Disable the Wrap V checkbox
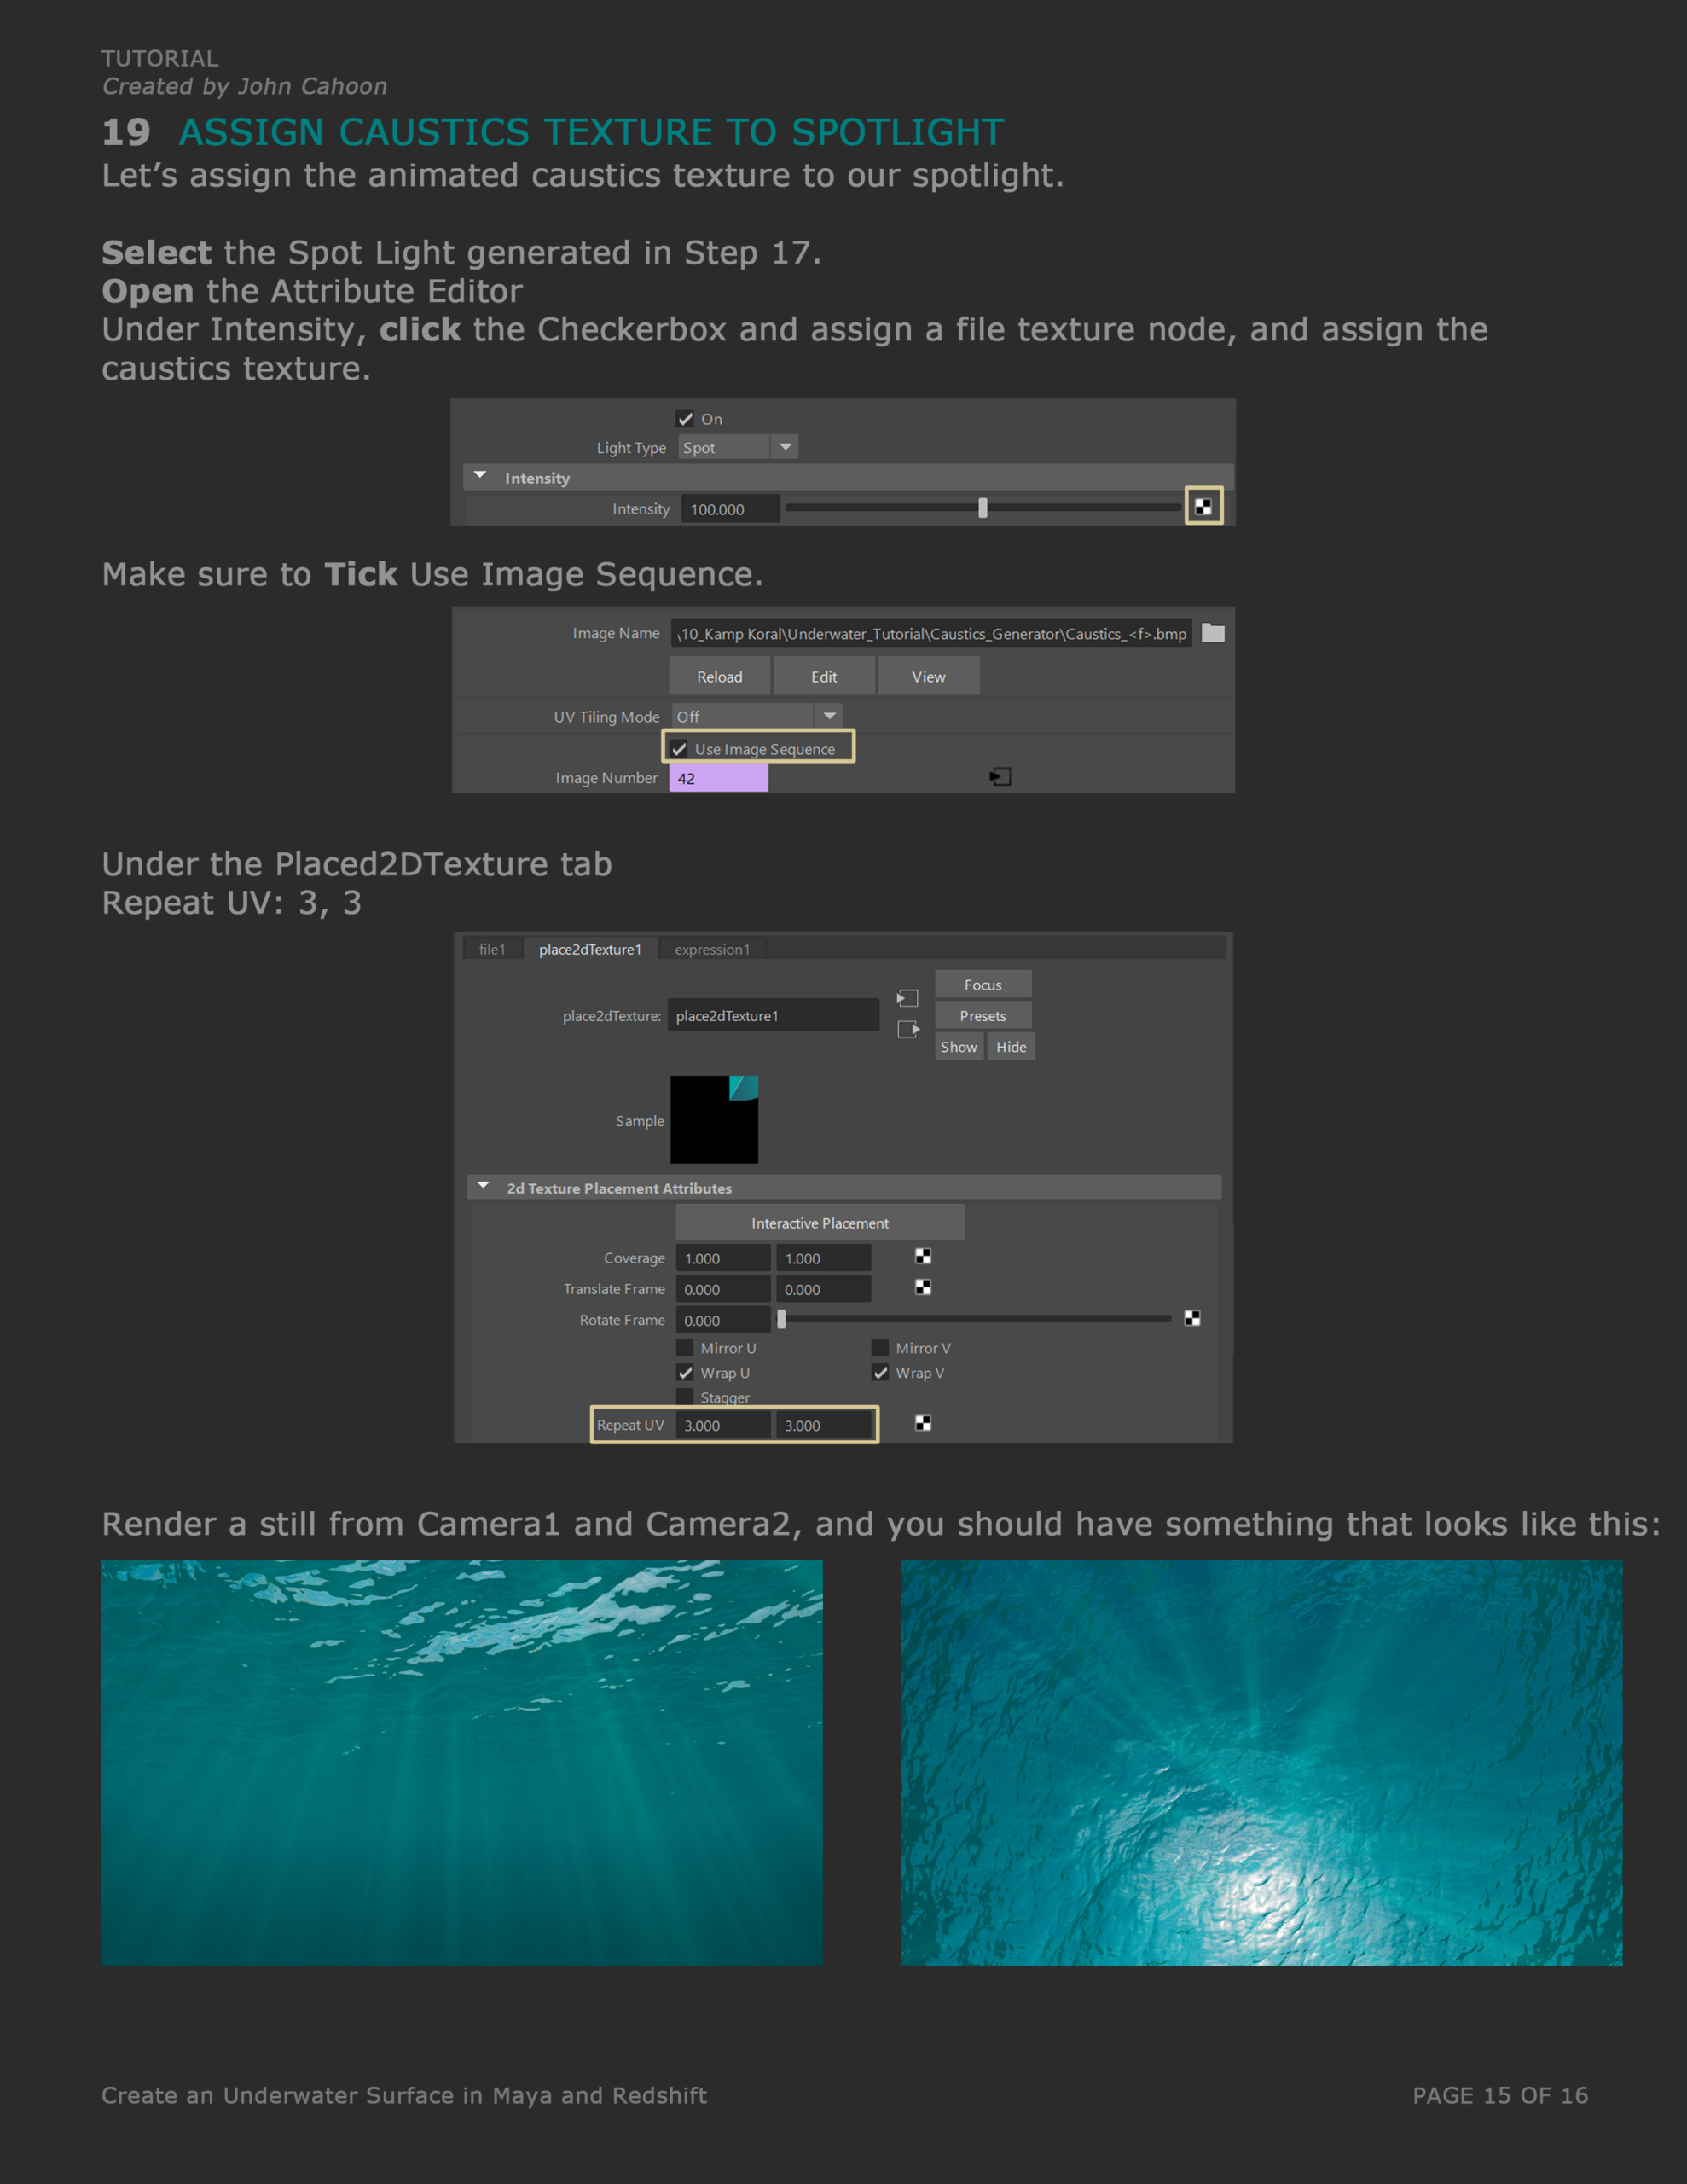The width and height of the screenshot is (1687, 2184). [x=880, y=1372]
